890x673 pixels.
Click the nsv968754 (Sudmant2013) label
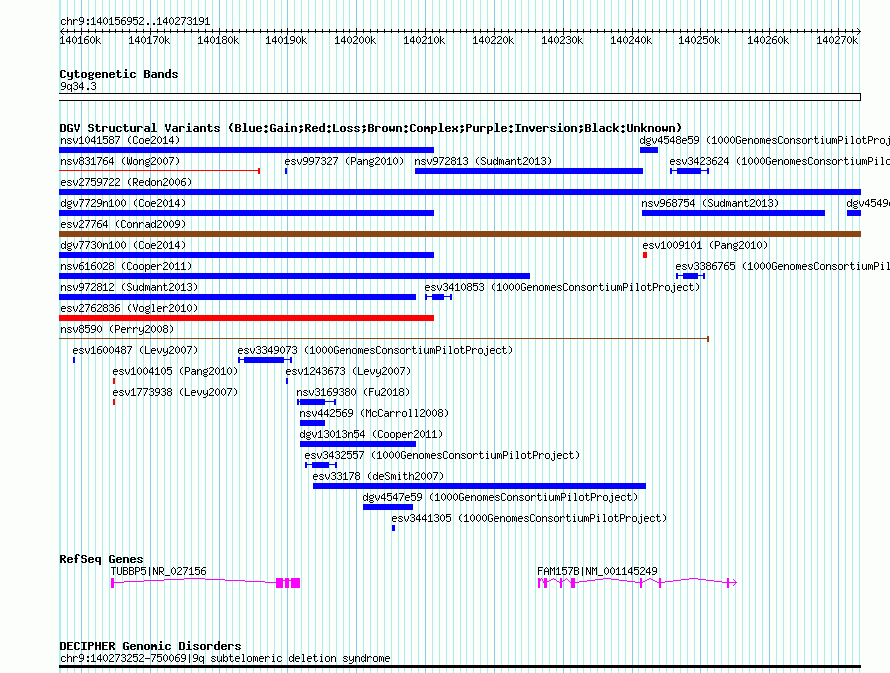coord(710,203)
